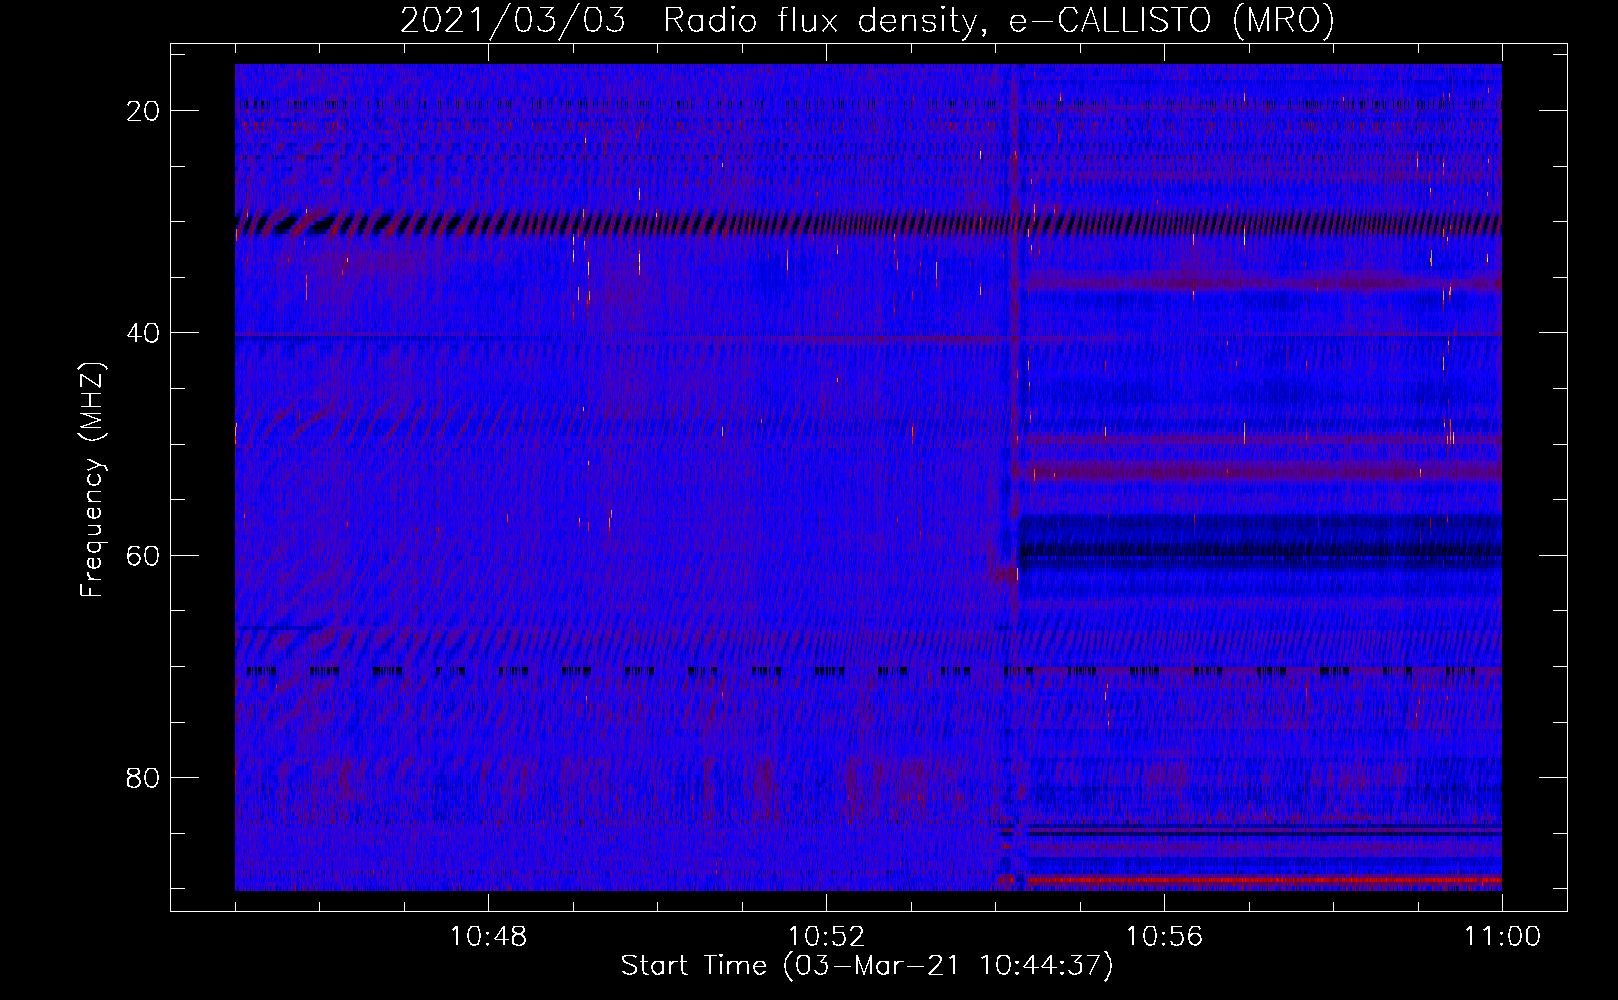Click the dark band near 60 MHz after 10:54

(x=1260, y=549)
